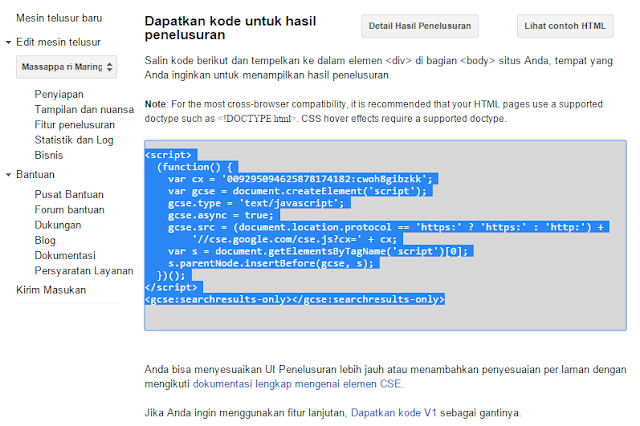
Task: Open the Bisnis section
Action: coord(49,155)
